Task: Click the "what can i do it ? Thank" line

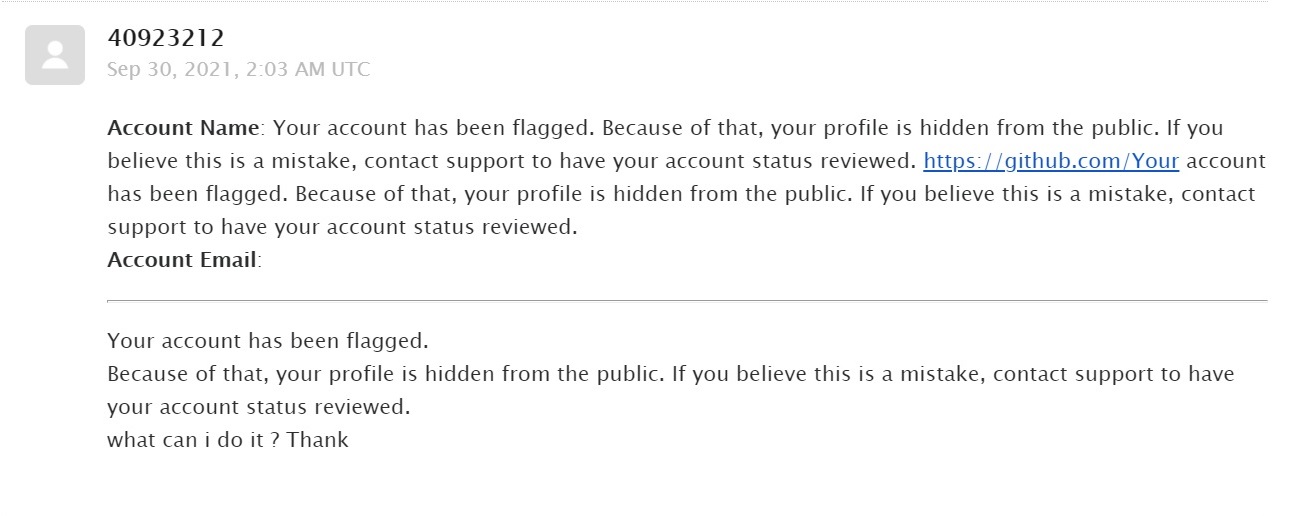Action: (x=228, y=440)
